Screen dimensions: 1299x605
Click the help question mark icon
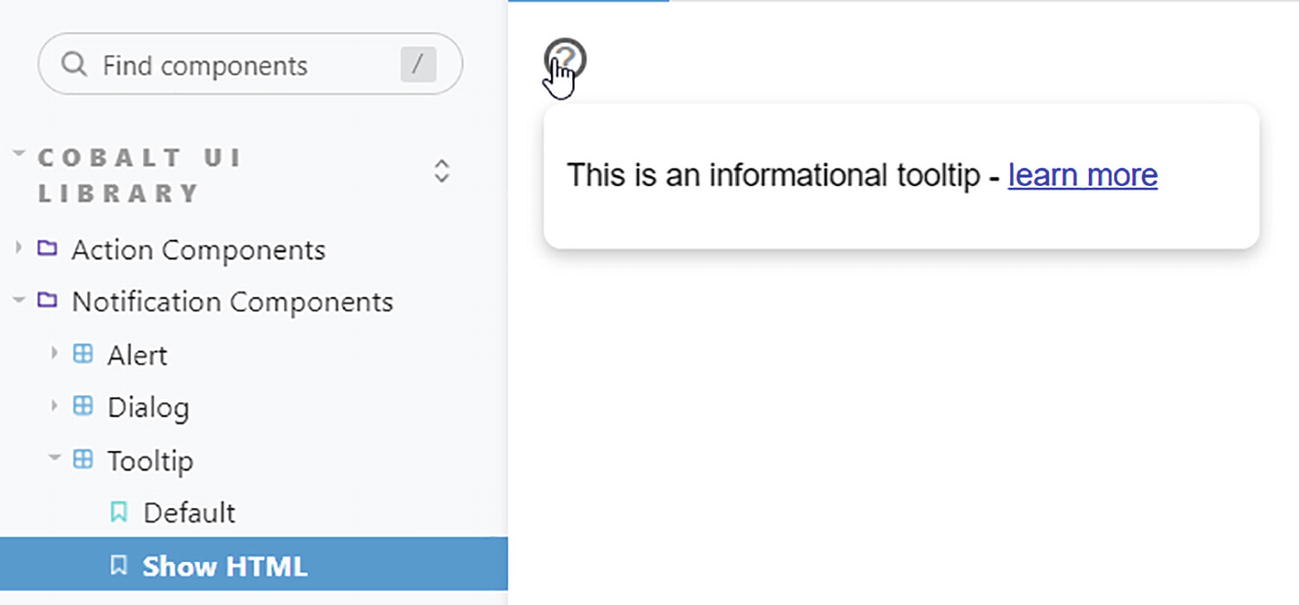coord(565,59)
